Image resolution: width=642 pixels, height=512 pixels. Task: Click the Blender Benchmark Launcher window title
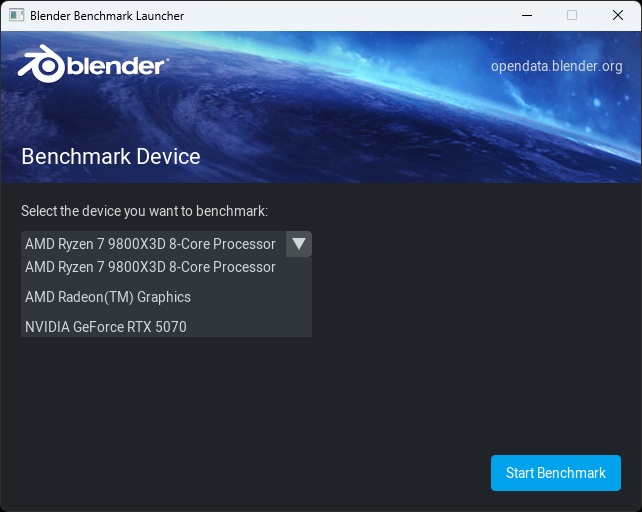coord(107,16)
